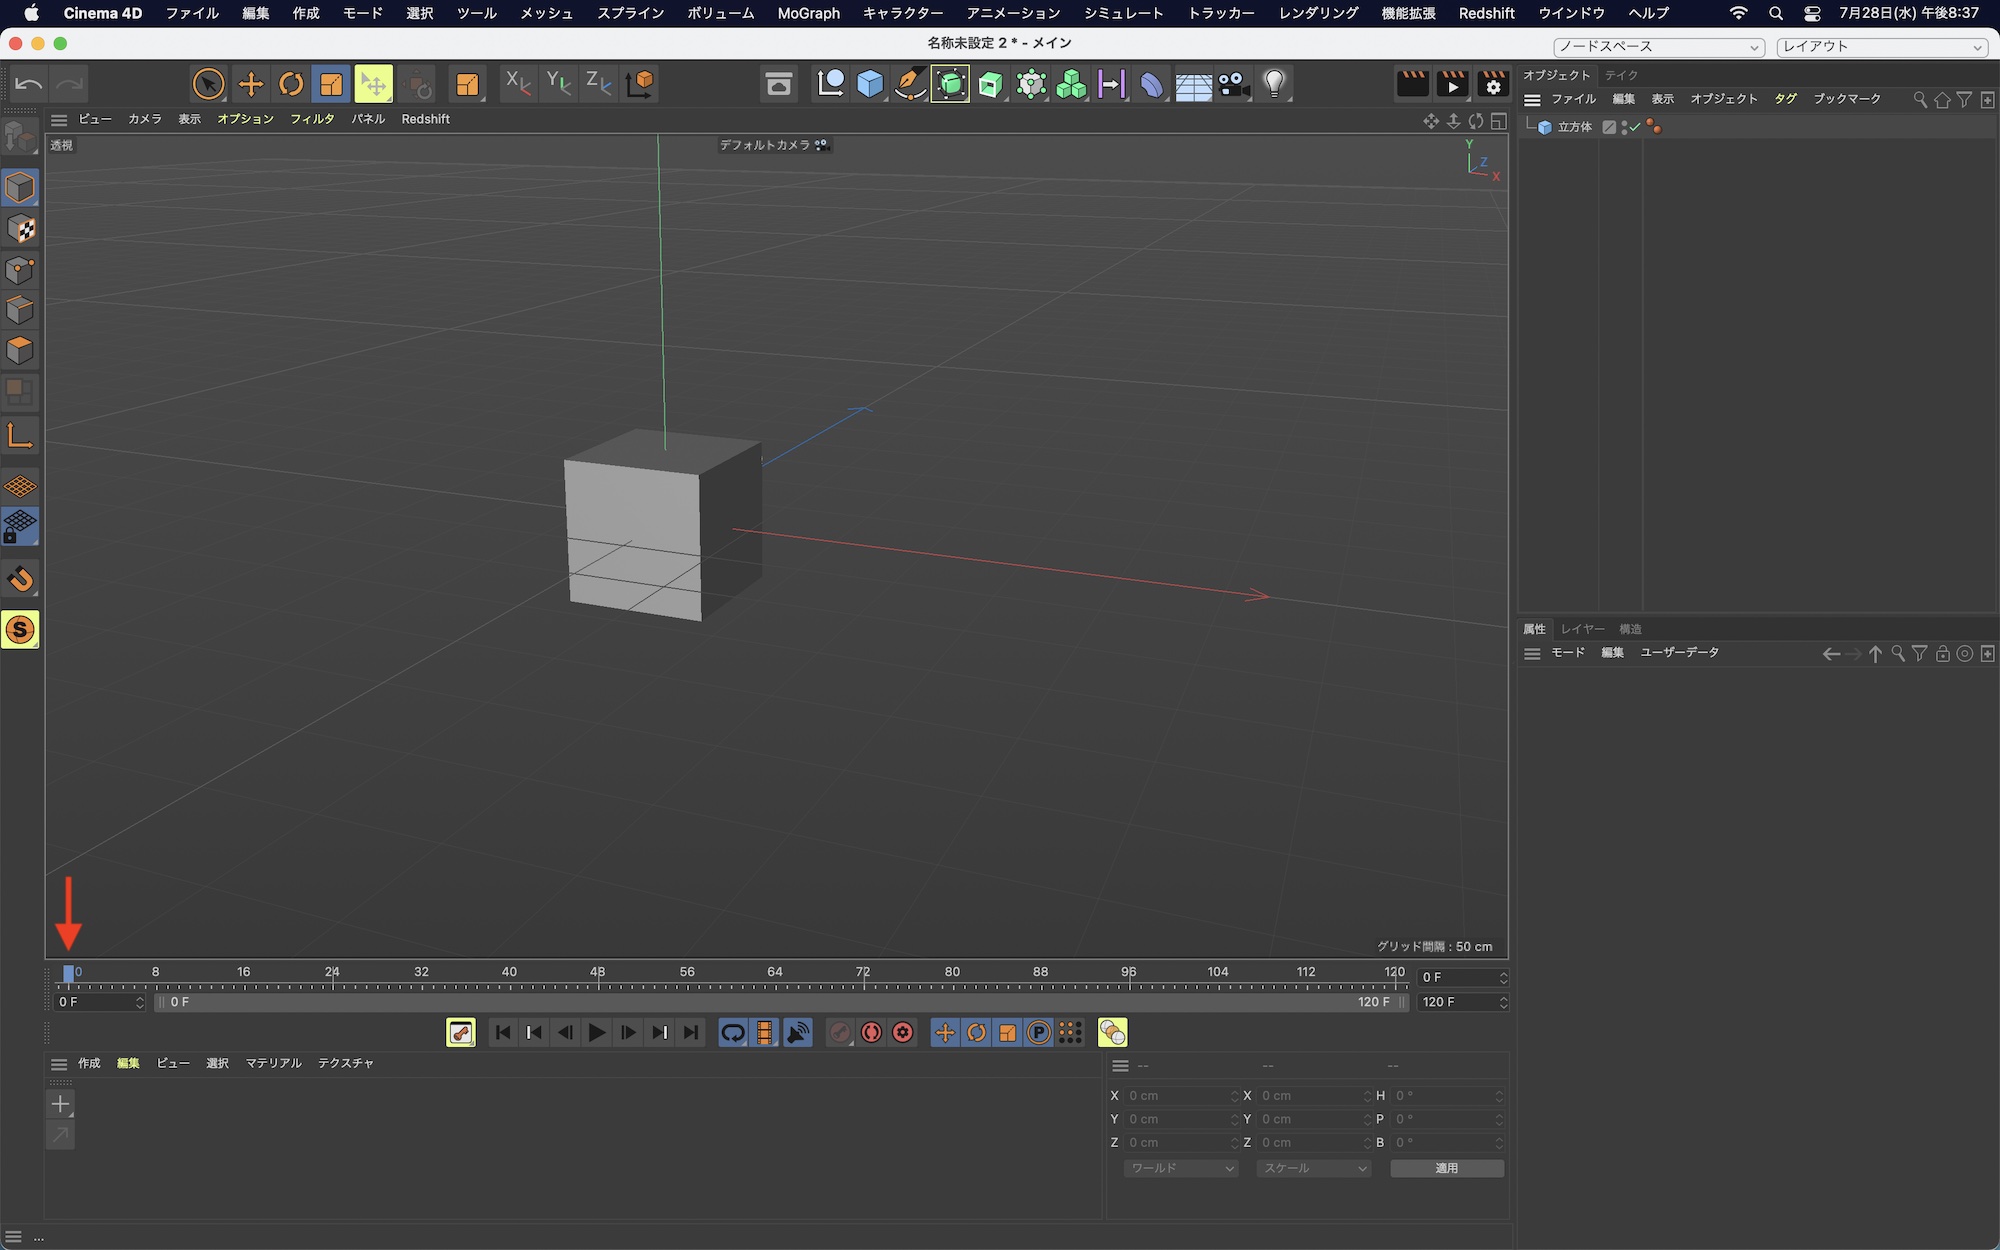
Task: Click the 適用 apply button
Action: tap(1446, 1168)
